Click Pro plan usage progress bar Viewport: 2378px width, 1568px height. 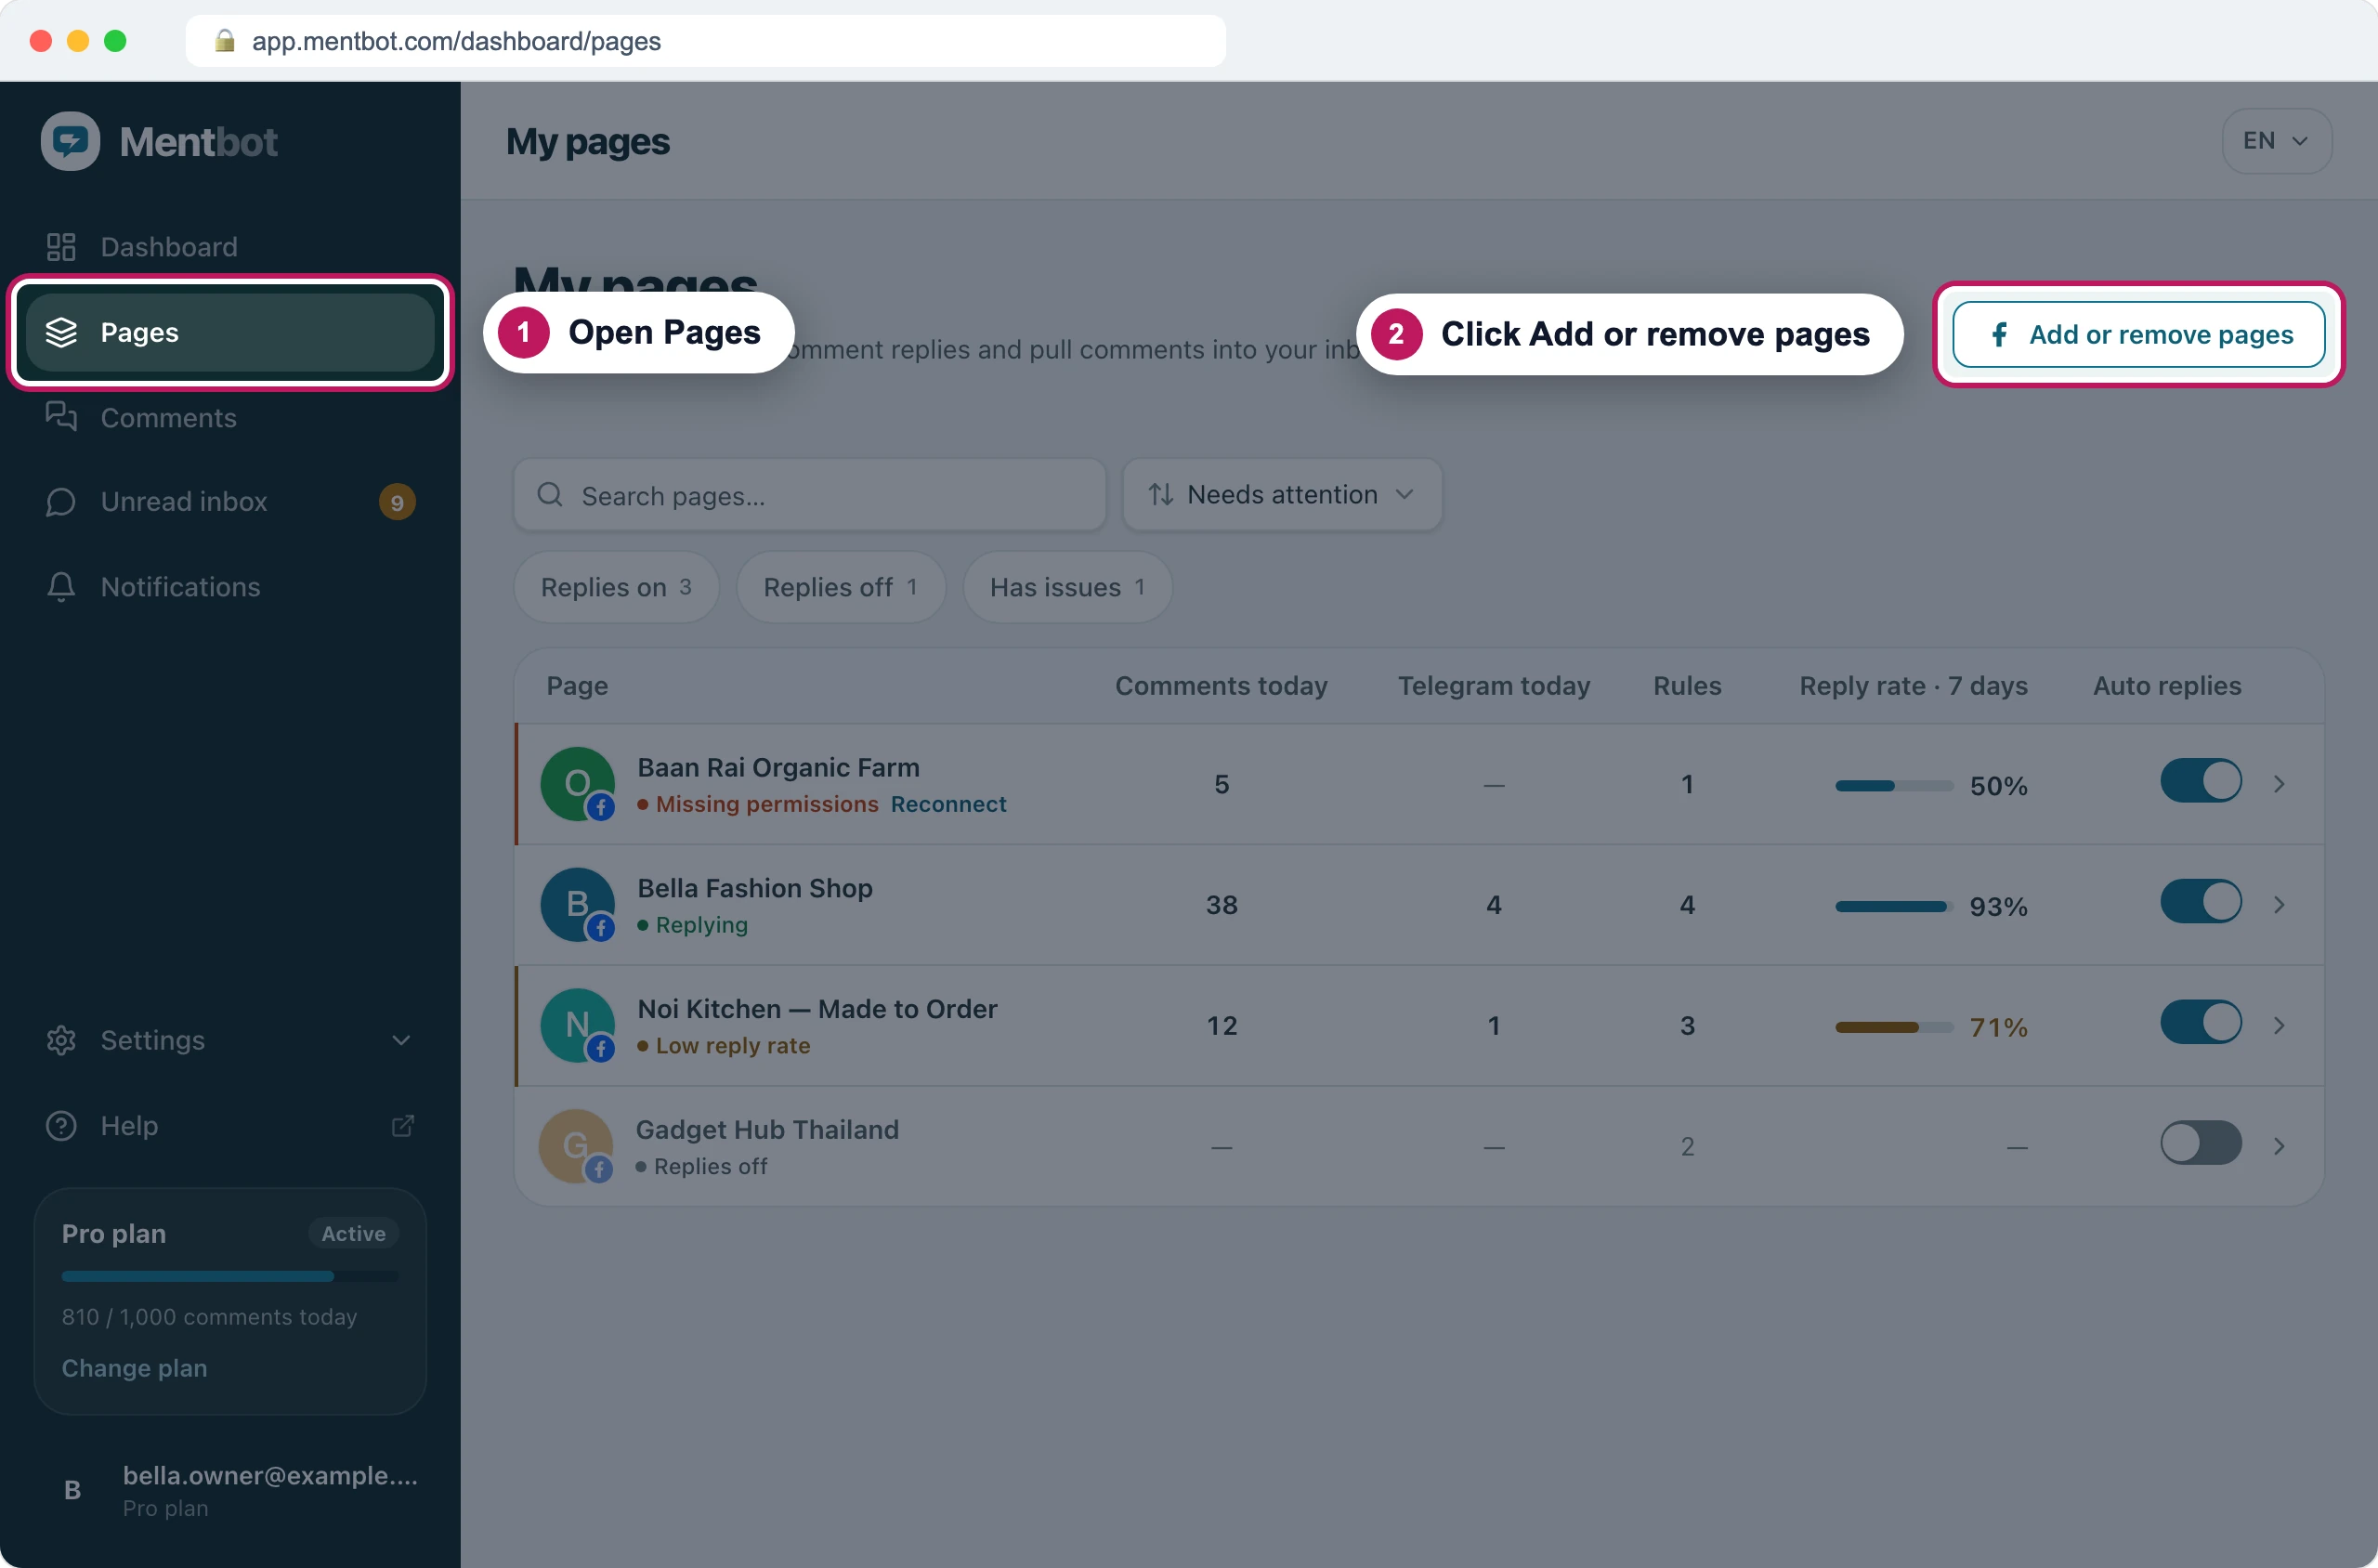point(230,1277)
